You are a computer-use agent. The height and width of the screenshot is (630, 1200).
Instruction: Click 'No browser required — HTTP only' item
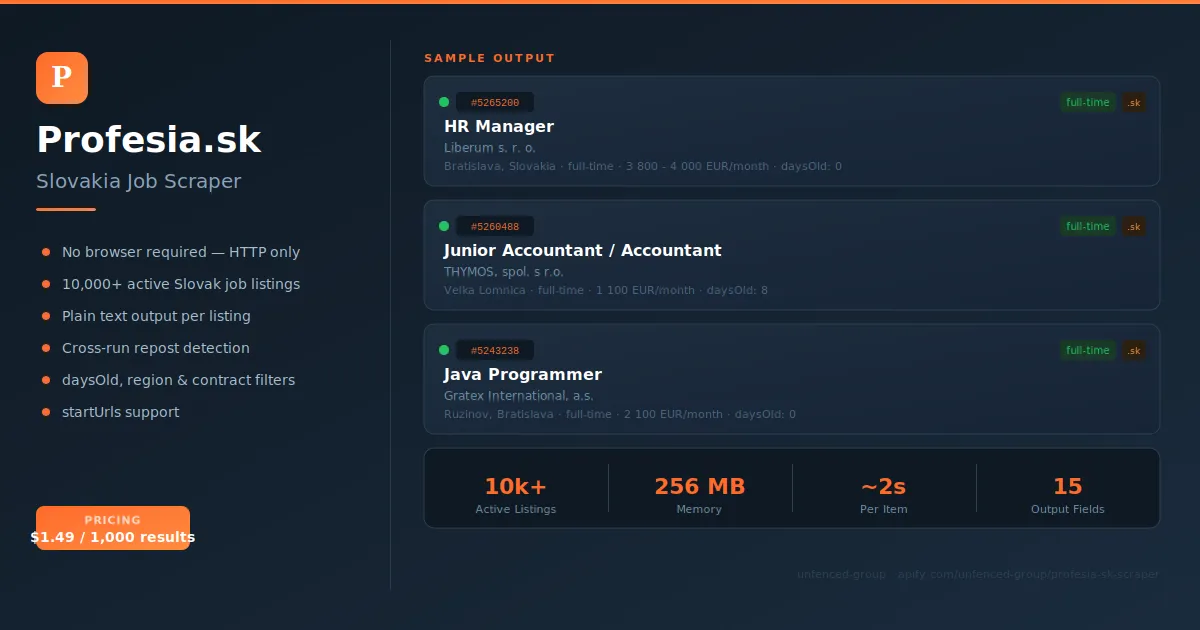[x=171, y=252]
